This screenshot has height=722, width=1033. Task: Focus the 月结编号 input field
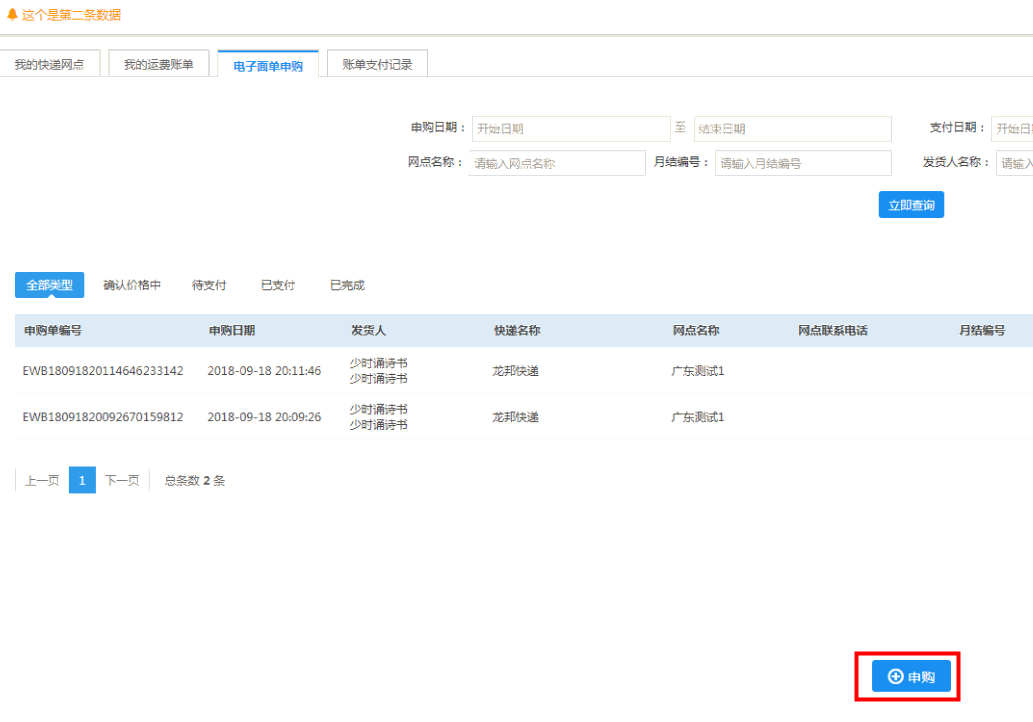(x=802, y=163)
